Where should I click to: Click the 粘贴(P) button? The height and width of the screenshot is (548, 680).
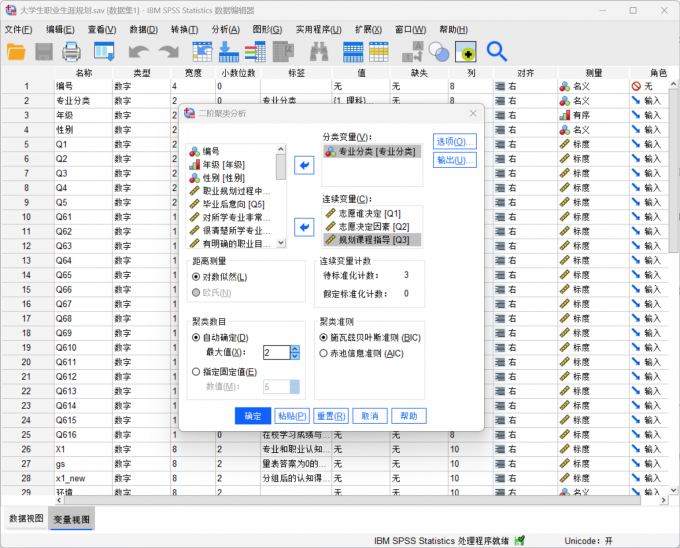tap(292, 416)
